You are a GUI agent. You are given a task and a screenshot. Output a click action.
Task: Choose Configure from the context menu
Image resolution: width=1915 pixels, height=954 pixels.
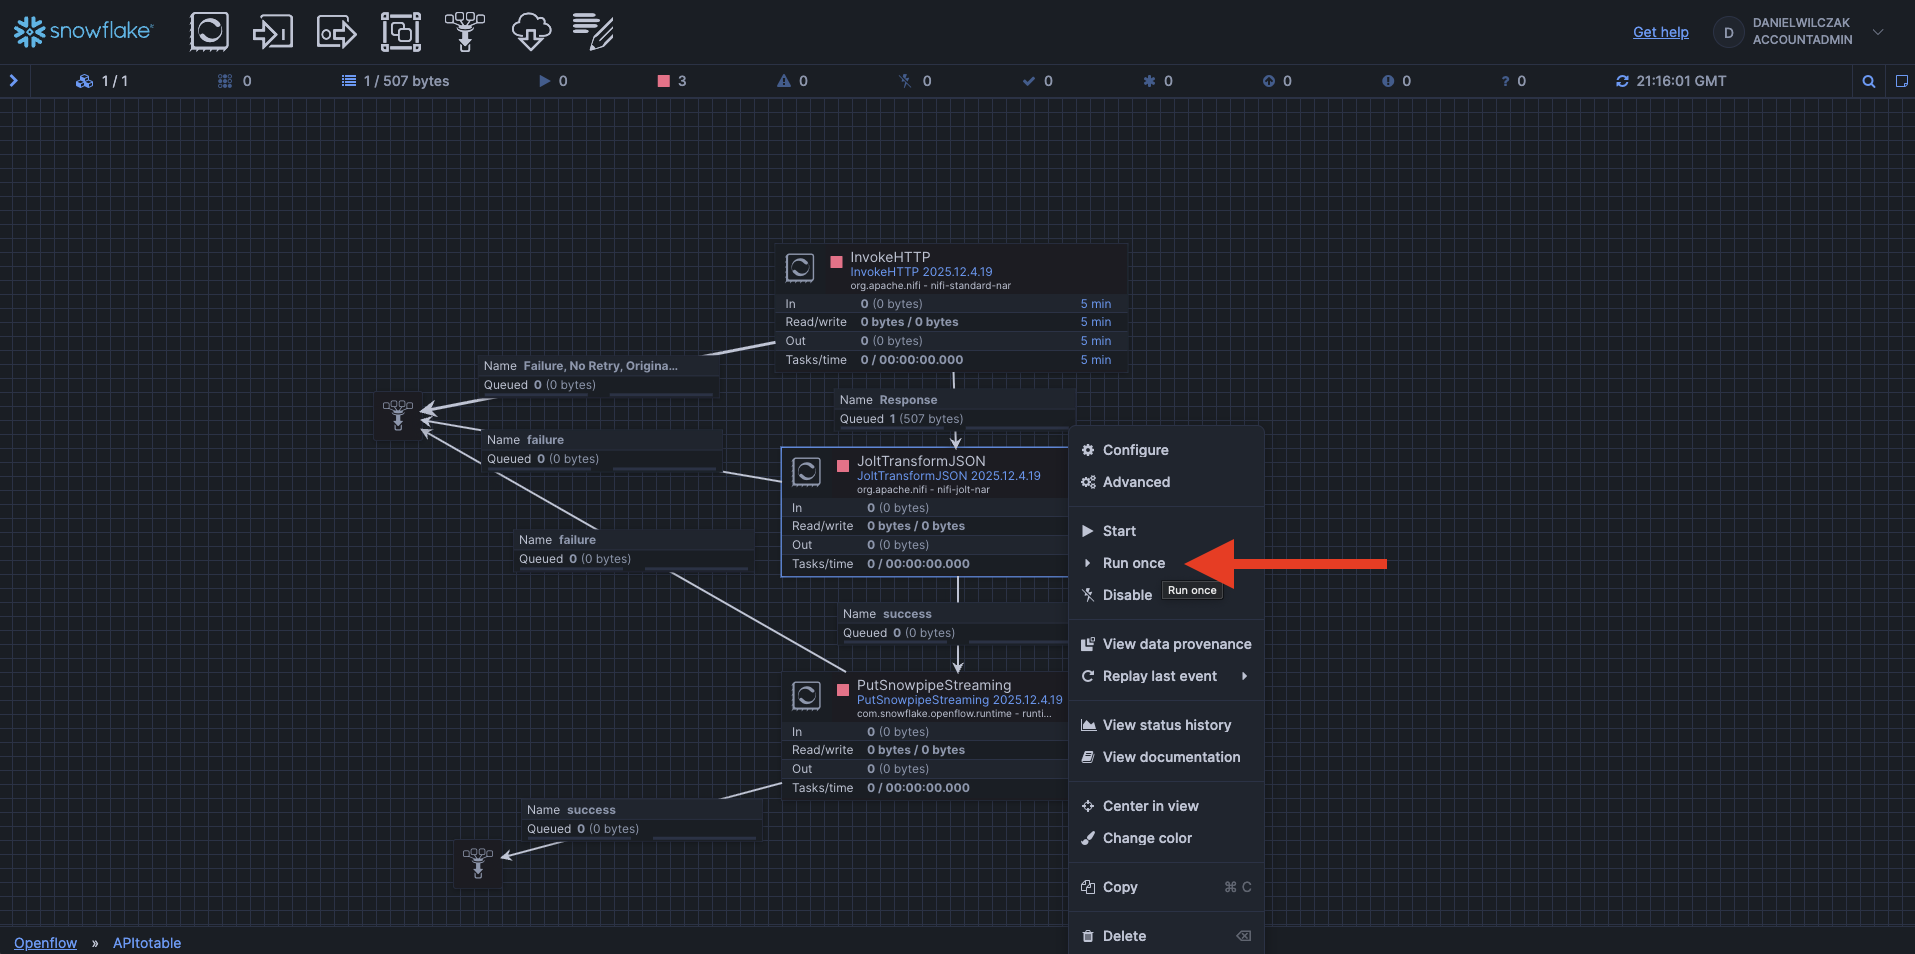[x=1135, y=450]
